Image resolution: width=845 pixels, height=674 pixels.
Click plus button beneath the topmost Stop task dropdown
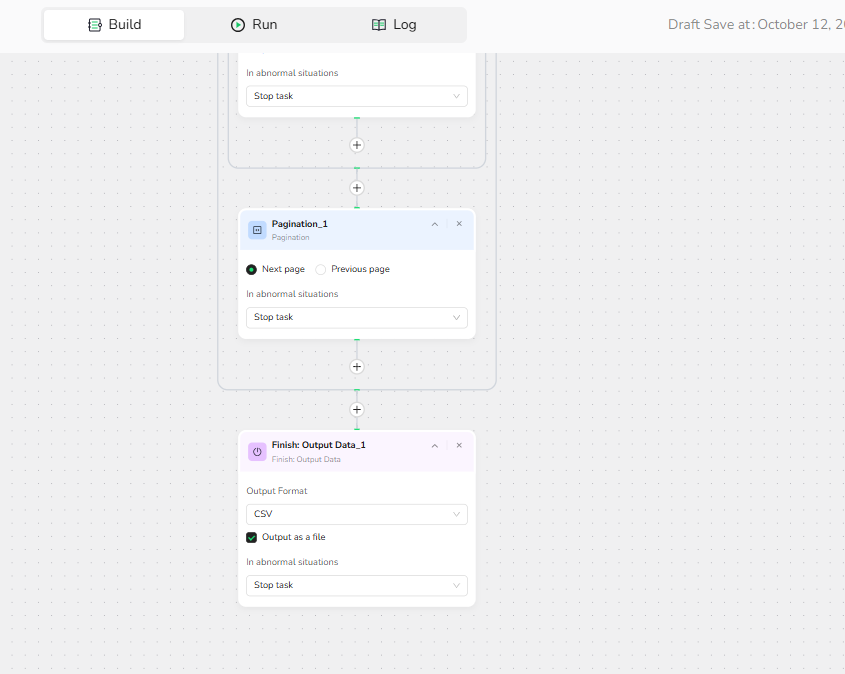(357, 145)
